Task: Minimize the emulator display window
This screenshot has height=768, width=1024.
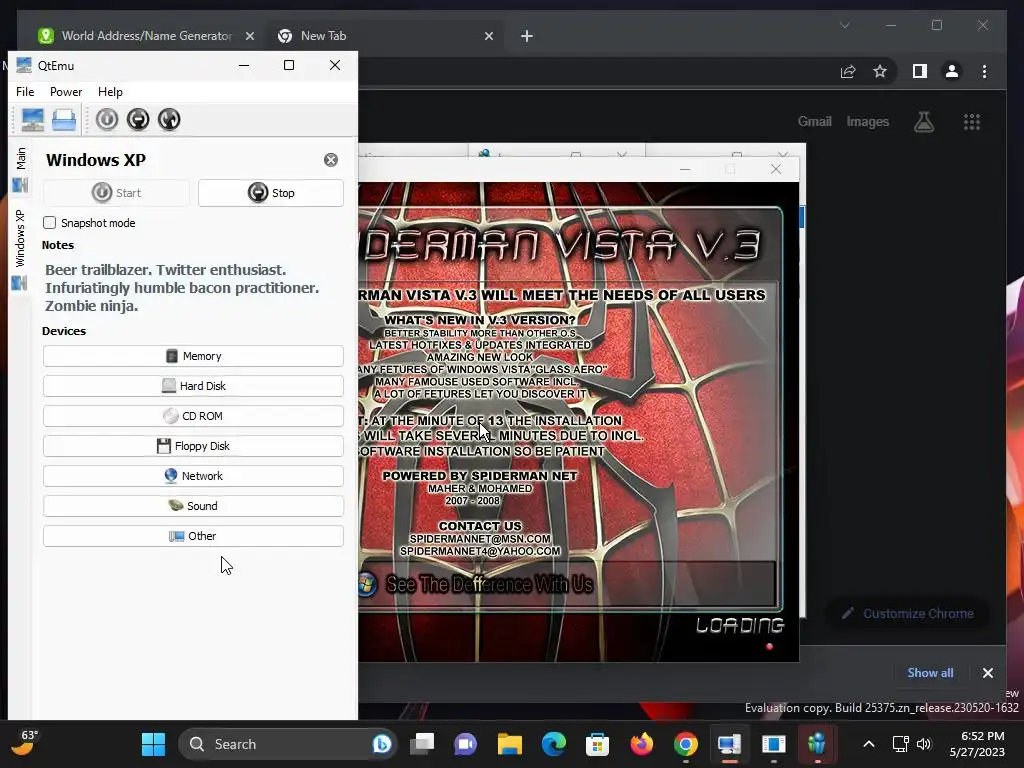Action: tap(685, 169)
